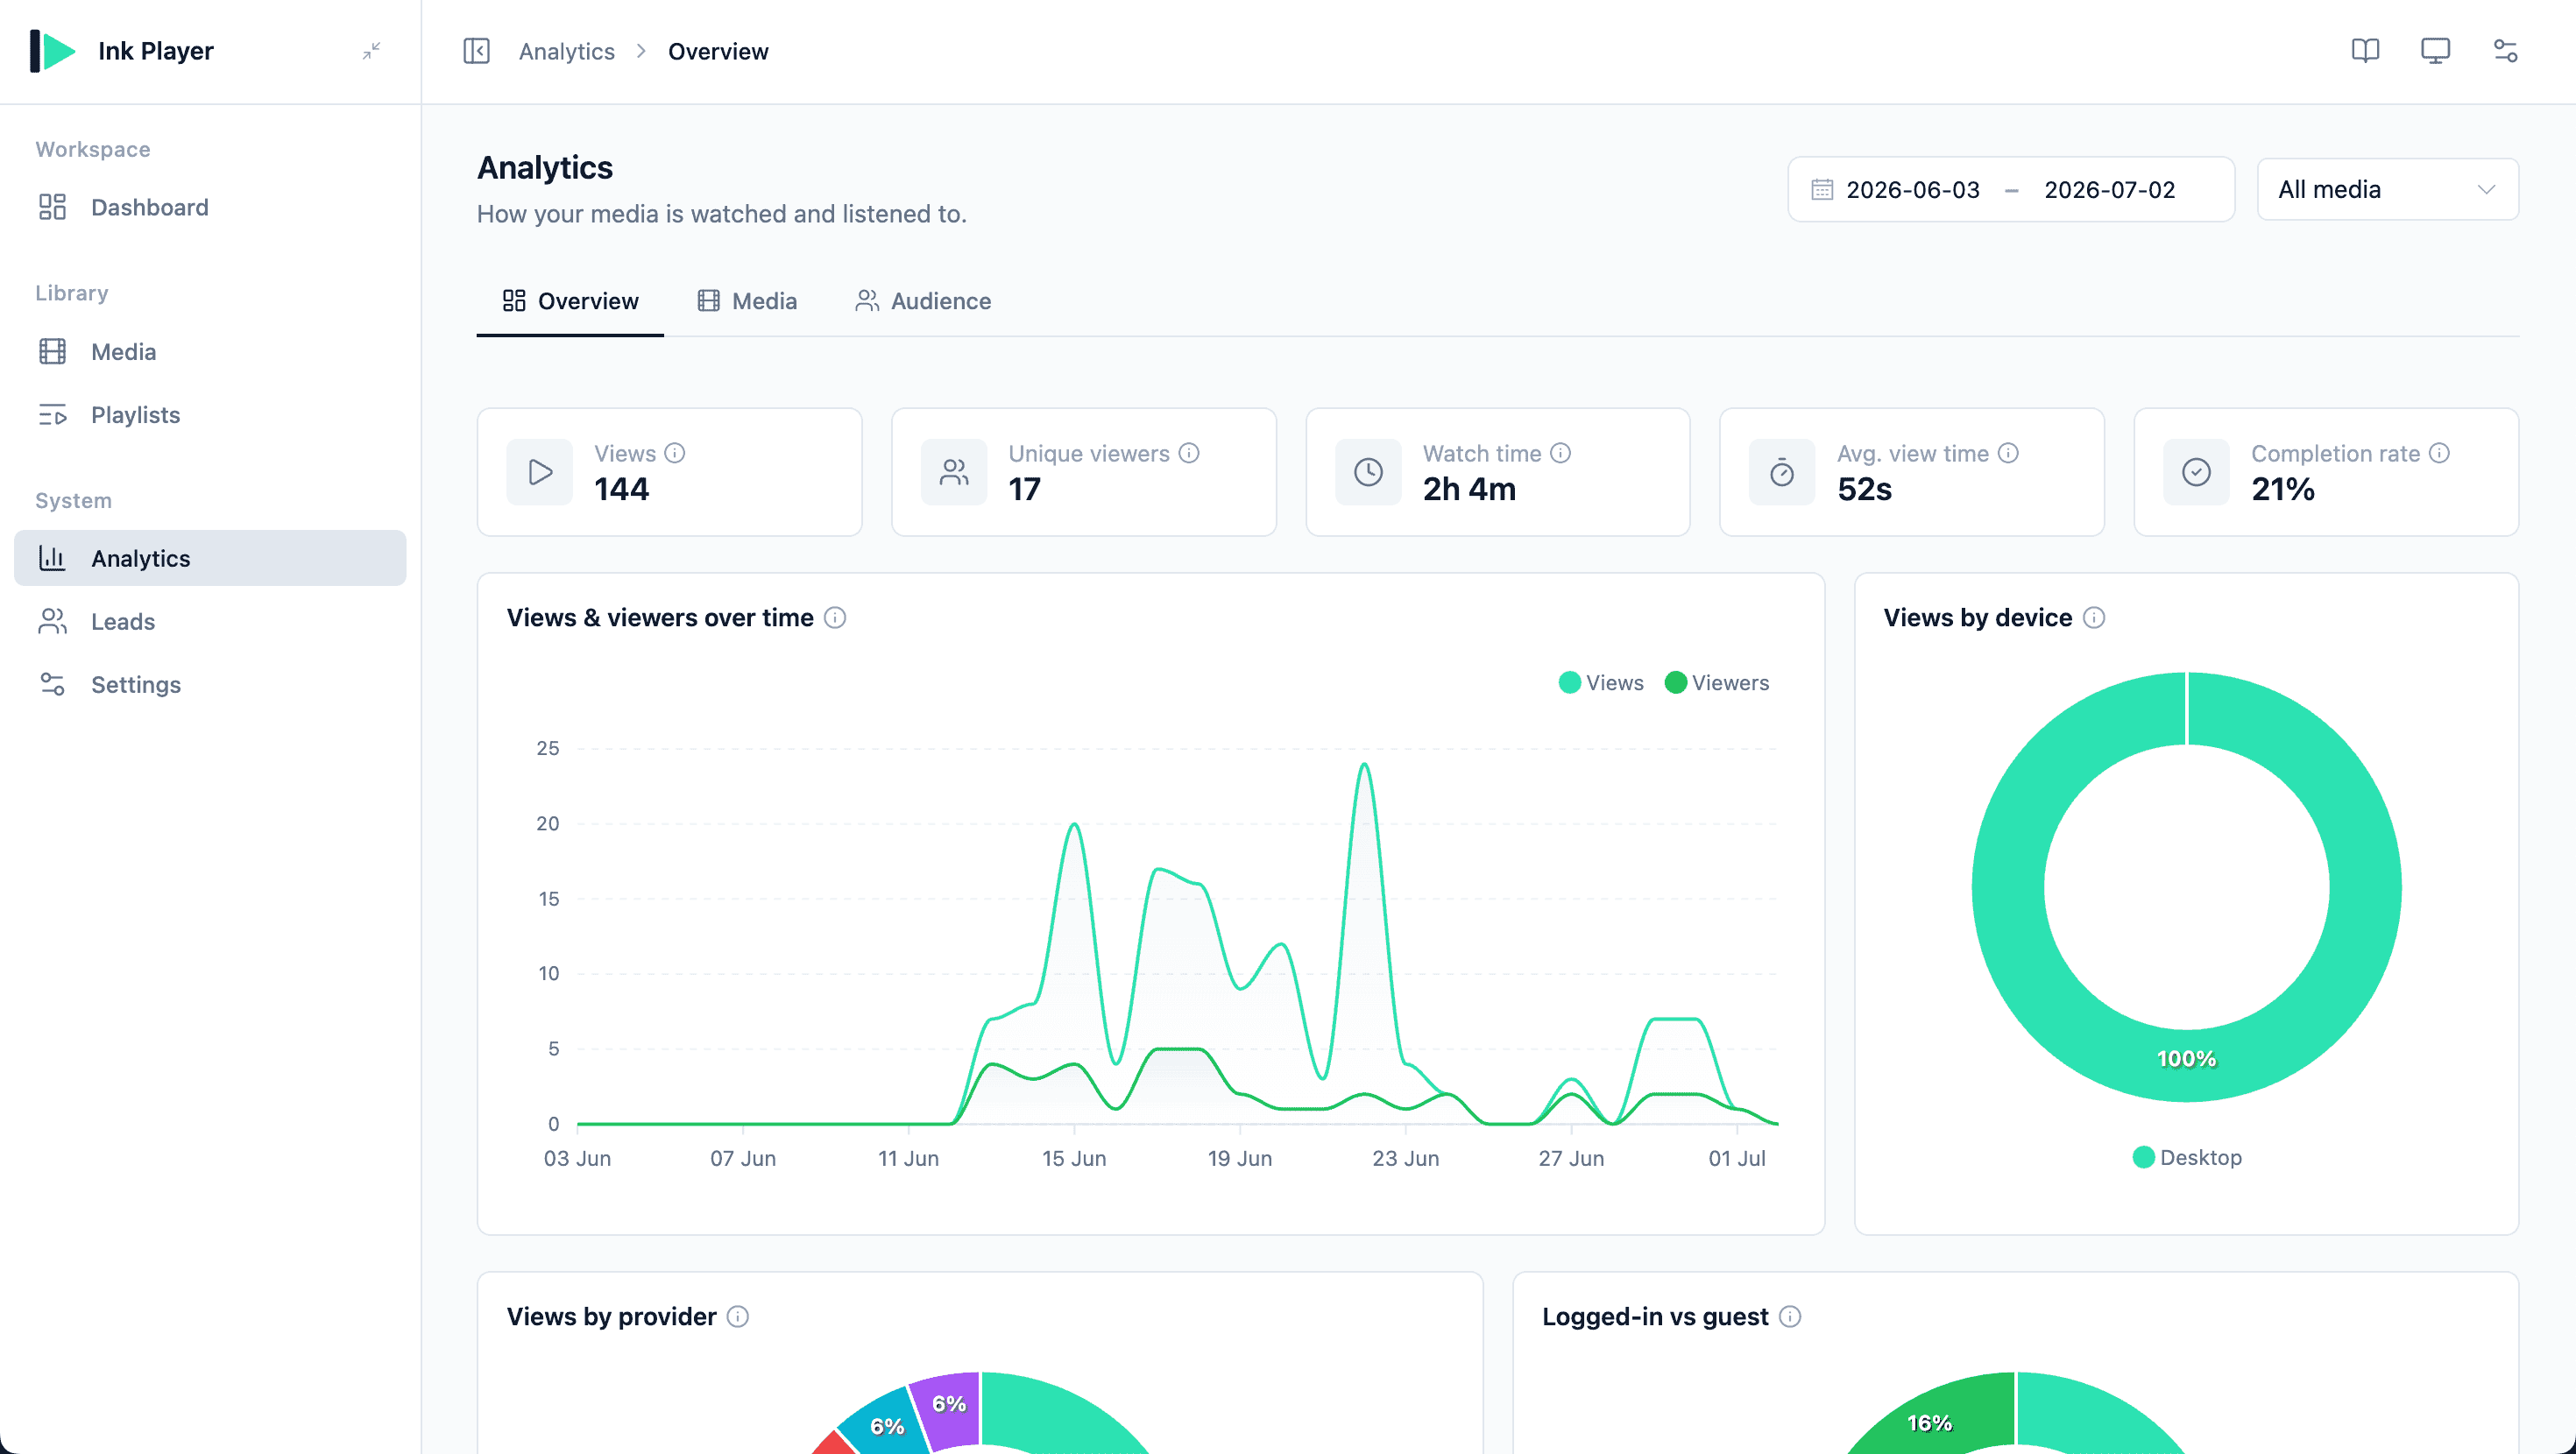Click the Completion rate info icon
Screen dimensions: 2576x1454
2439,453
